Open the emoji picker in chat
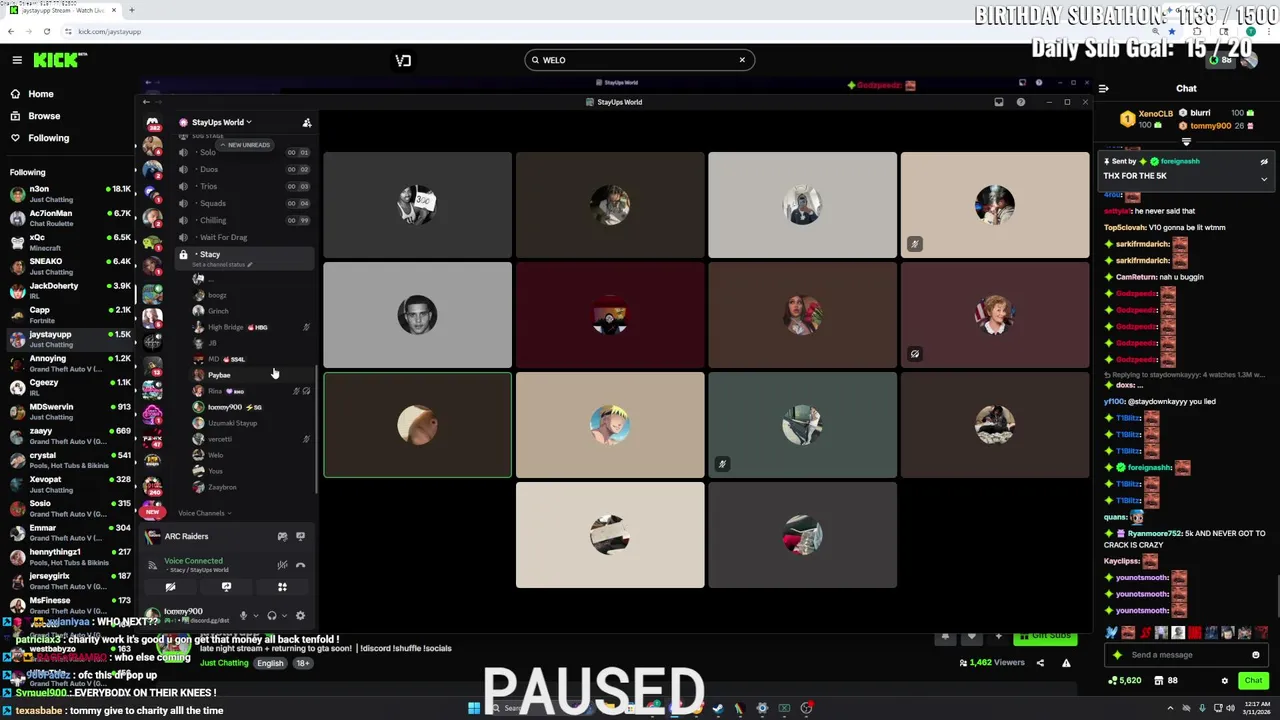1280x720 pixels. (x=1256, y=655)
